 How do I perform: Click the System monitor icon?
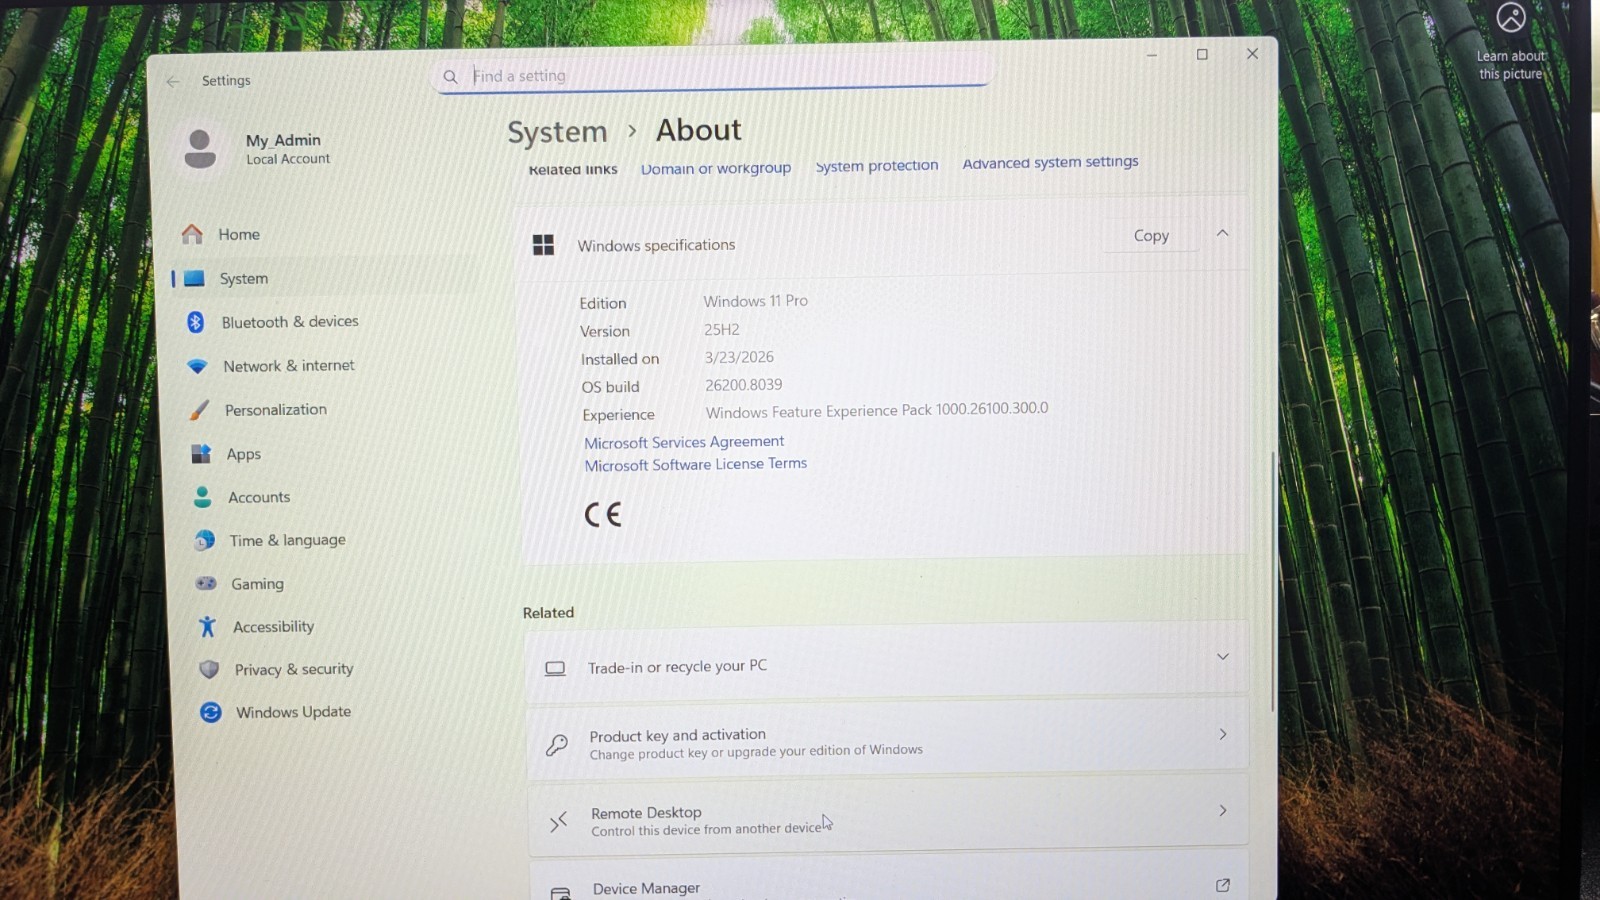pyautogui.click(x=194, y=278)
